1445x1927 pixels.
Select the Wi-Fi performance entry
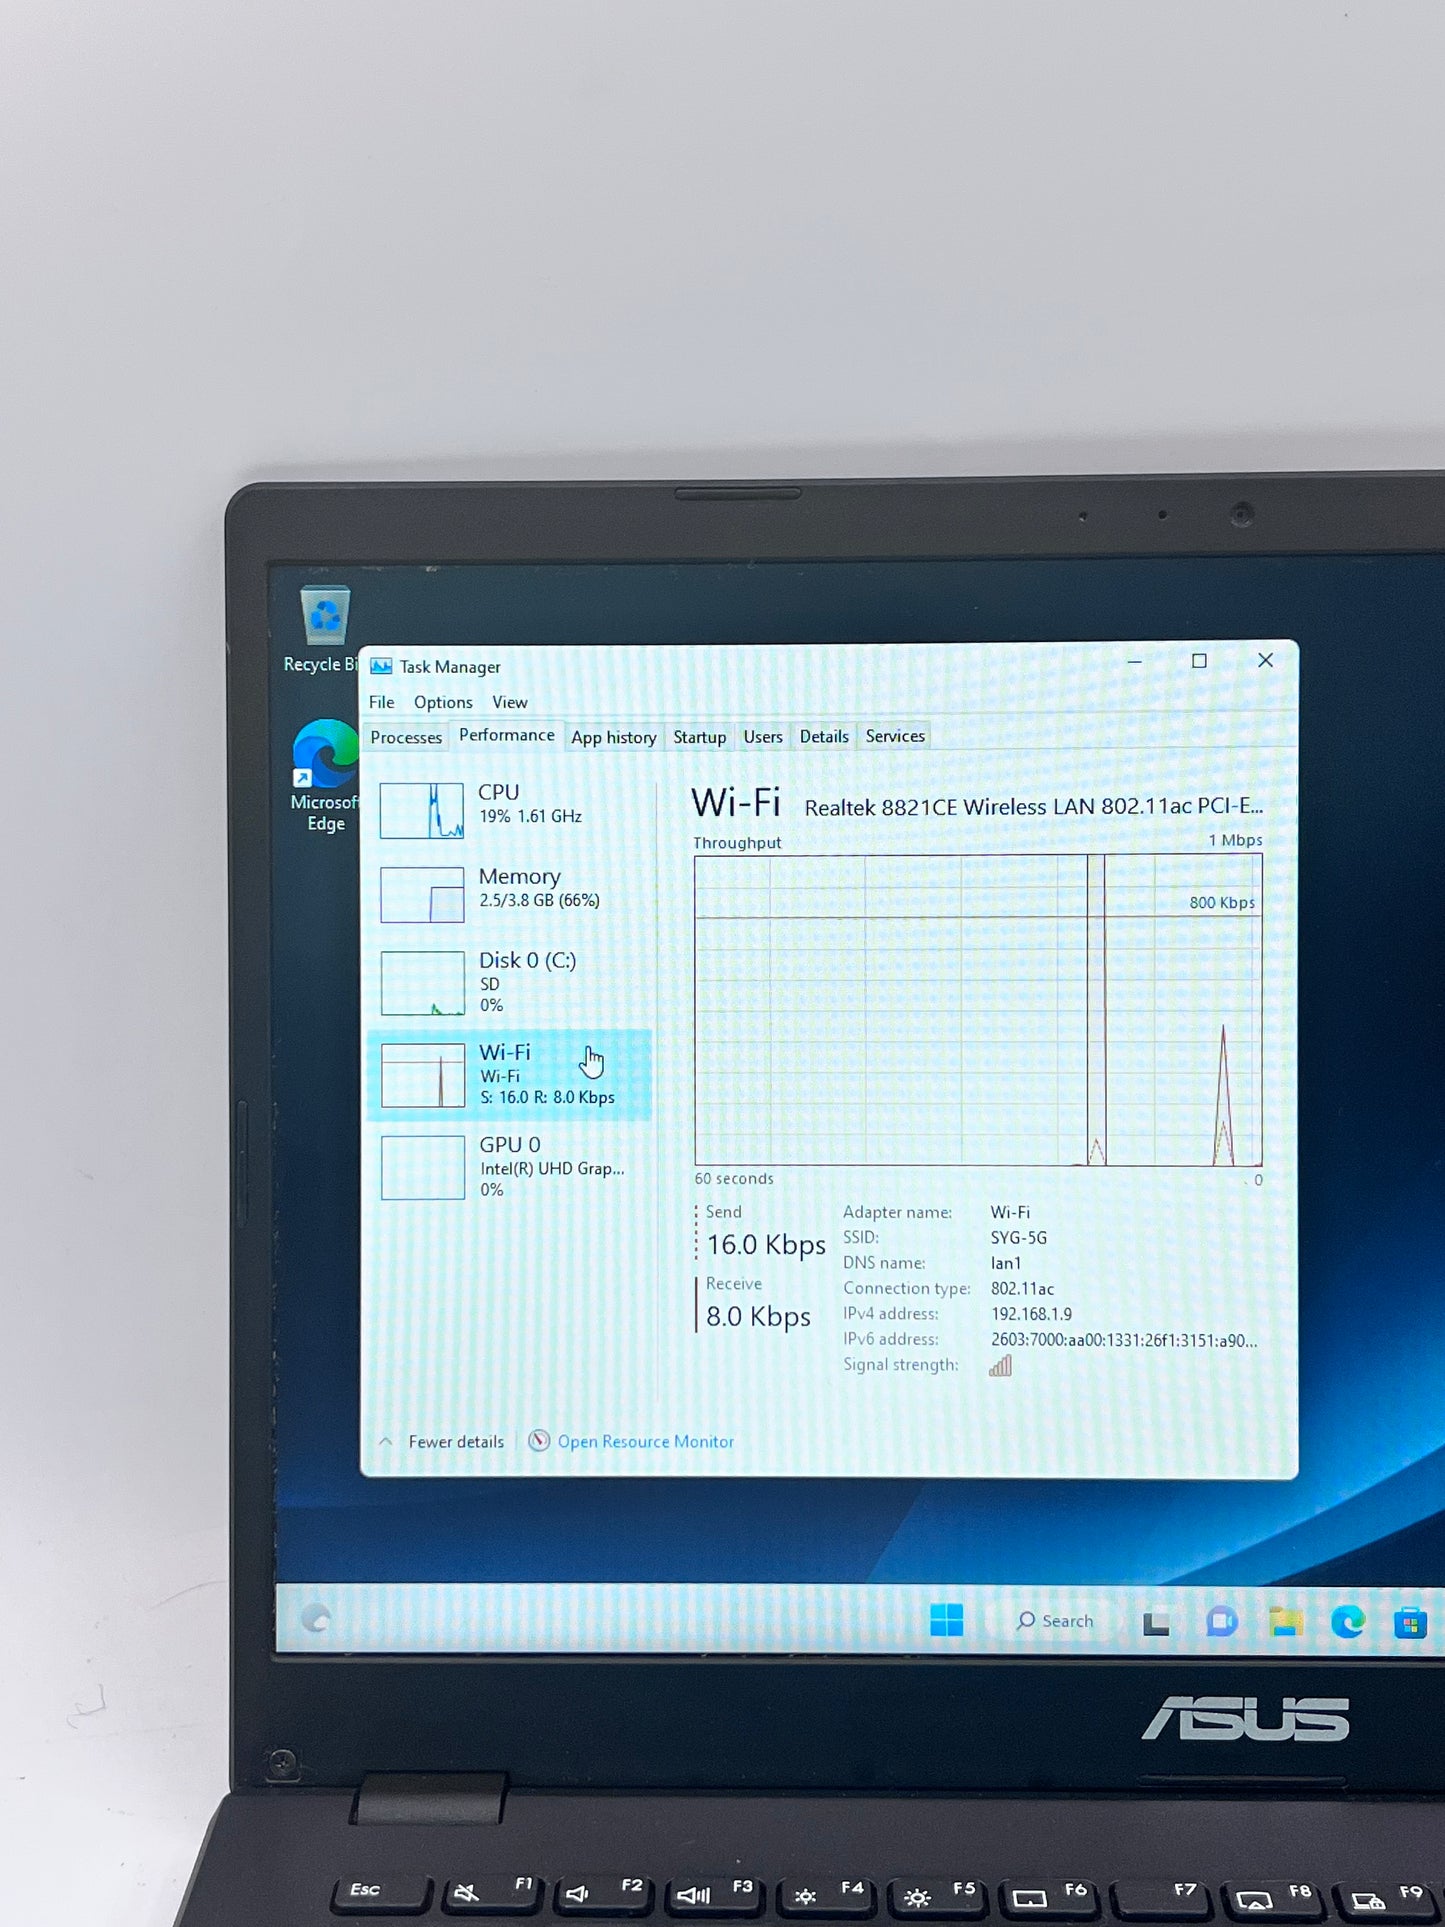(510, 1075)
